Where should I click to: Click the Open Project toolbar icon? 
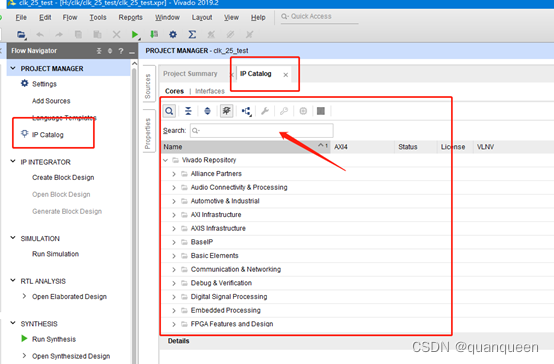tap(21, 34)
